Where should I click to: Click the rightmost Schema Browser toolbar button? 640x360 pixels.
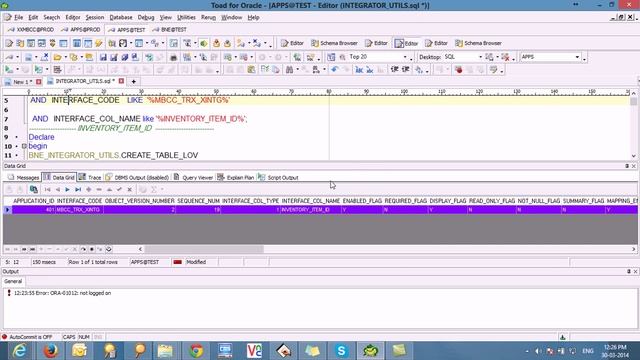pyautogui.click(x=478, y=43)
